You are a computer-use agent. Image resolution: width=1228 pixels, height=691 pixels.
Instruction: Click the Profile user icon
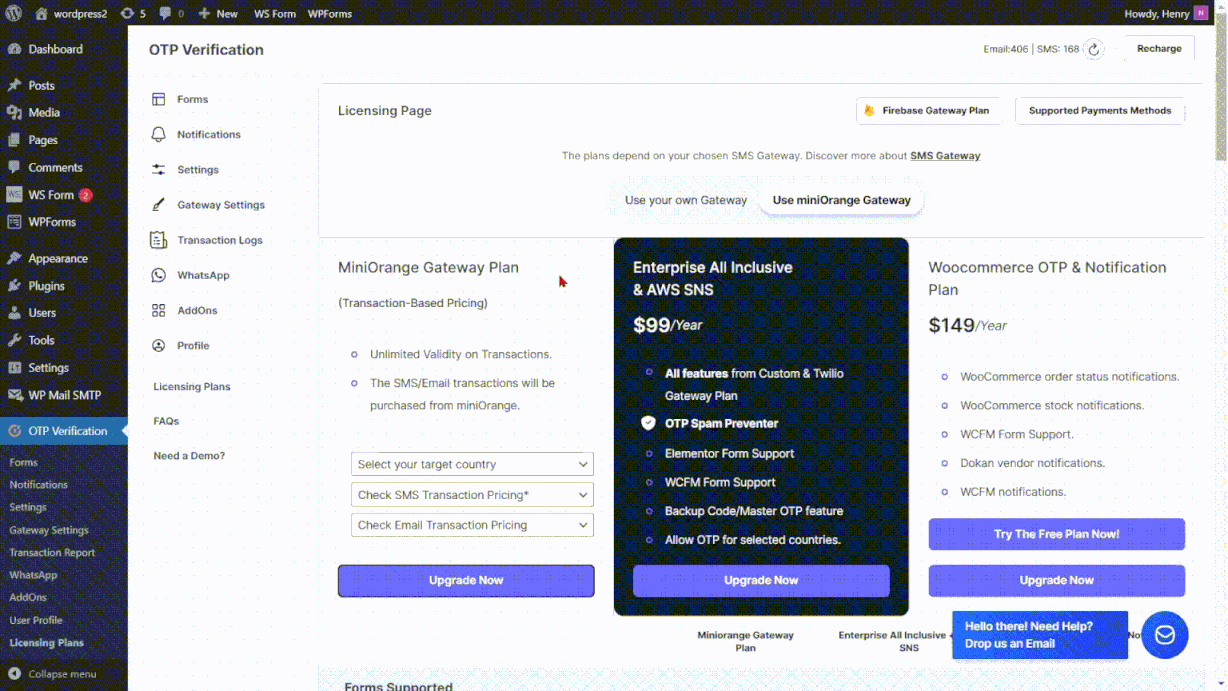pyautogui.click(x=158, y=346)
